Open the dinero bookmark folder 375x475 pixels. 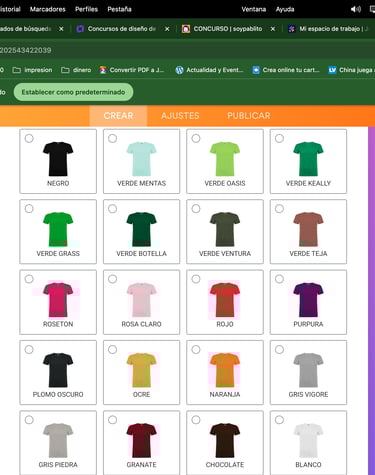(x=76, y=70)
